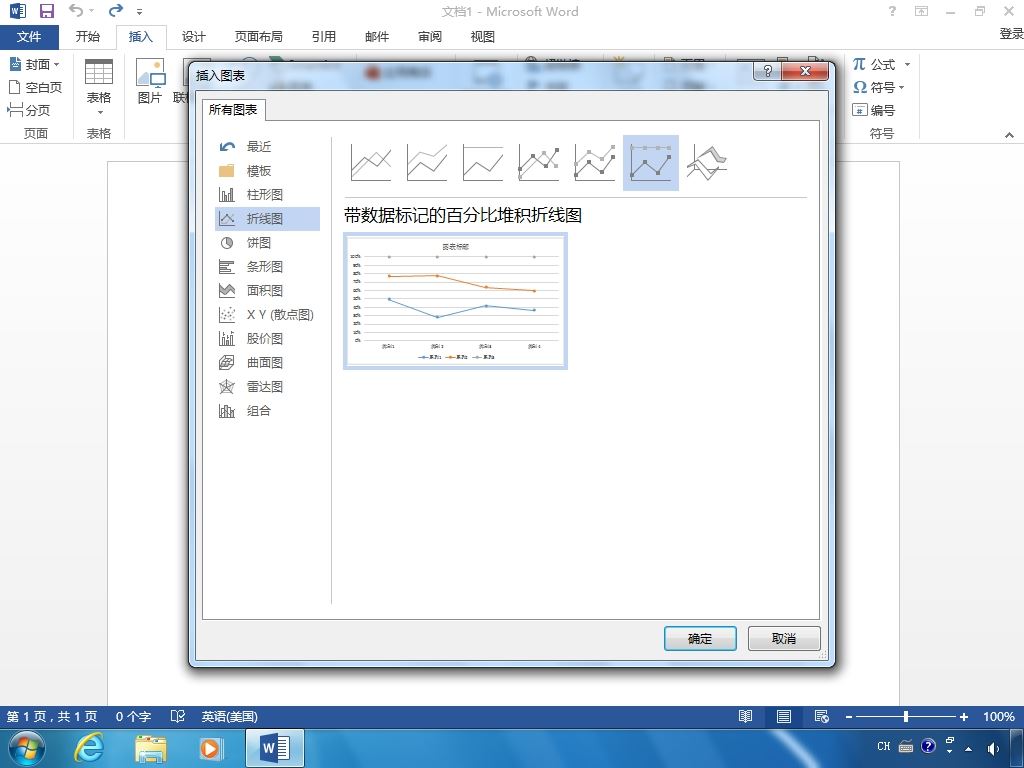1024x768 pixels.
Task: Sign in via 登录 link
Action: 1011,34
